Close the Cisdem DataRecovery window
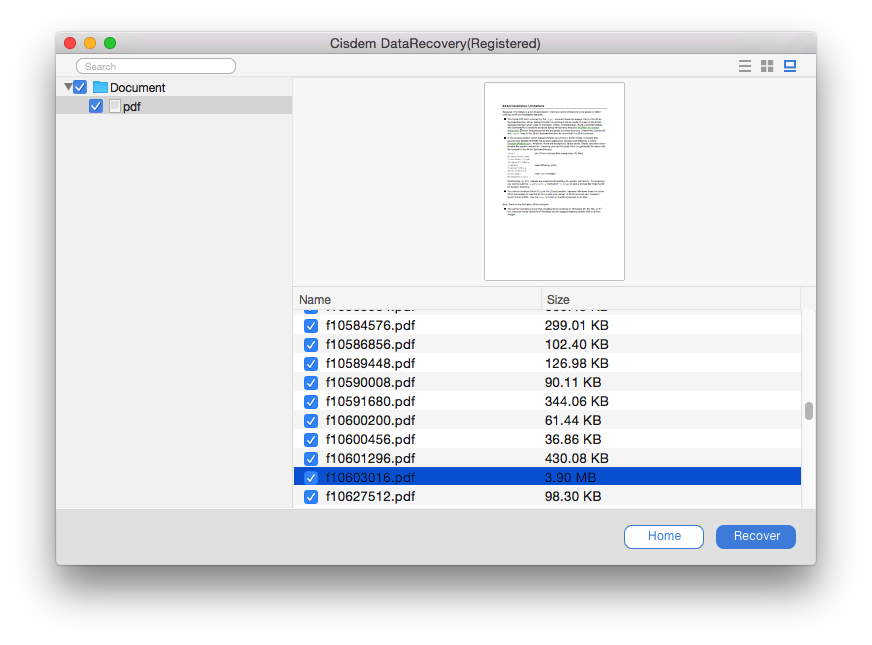Screen dimensions: 872x645 click(70, 43)
